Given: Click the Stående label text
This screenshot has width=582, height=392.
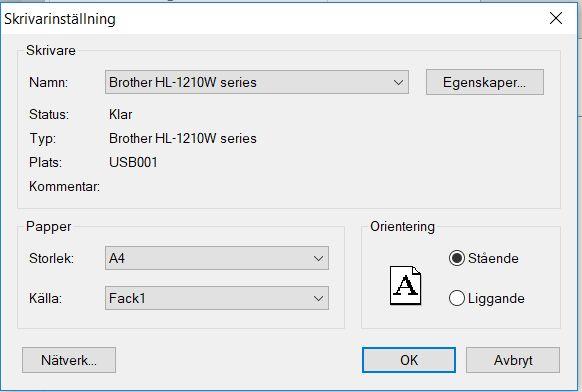Looking at the screenshot, I should pos(493,258).
